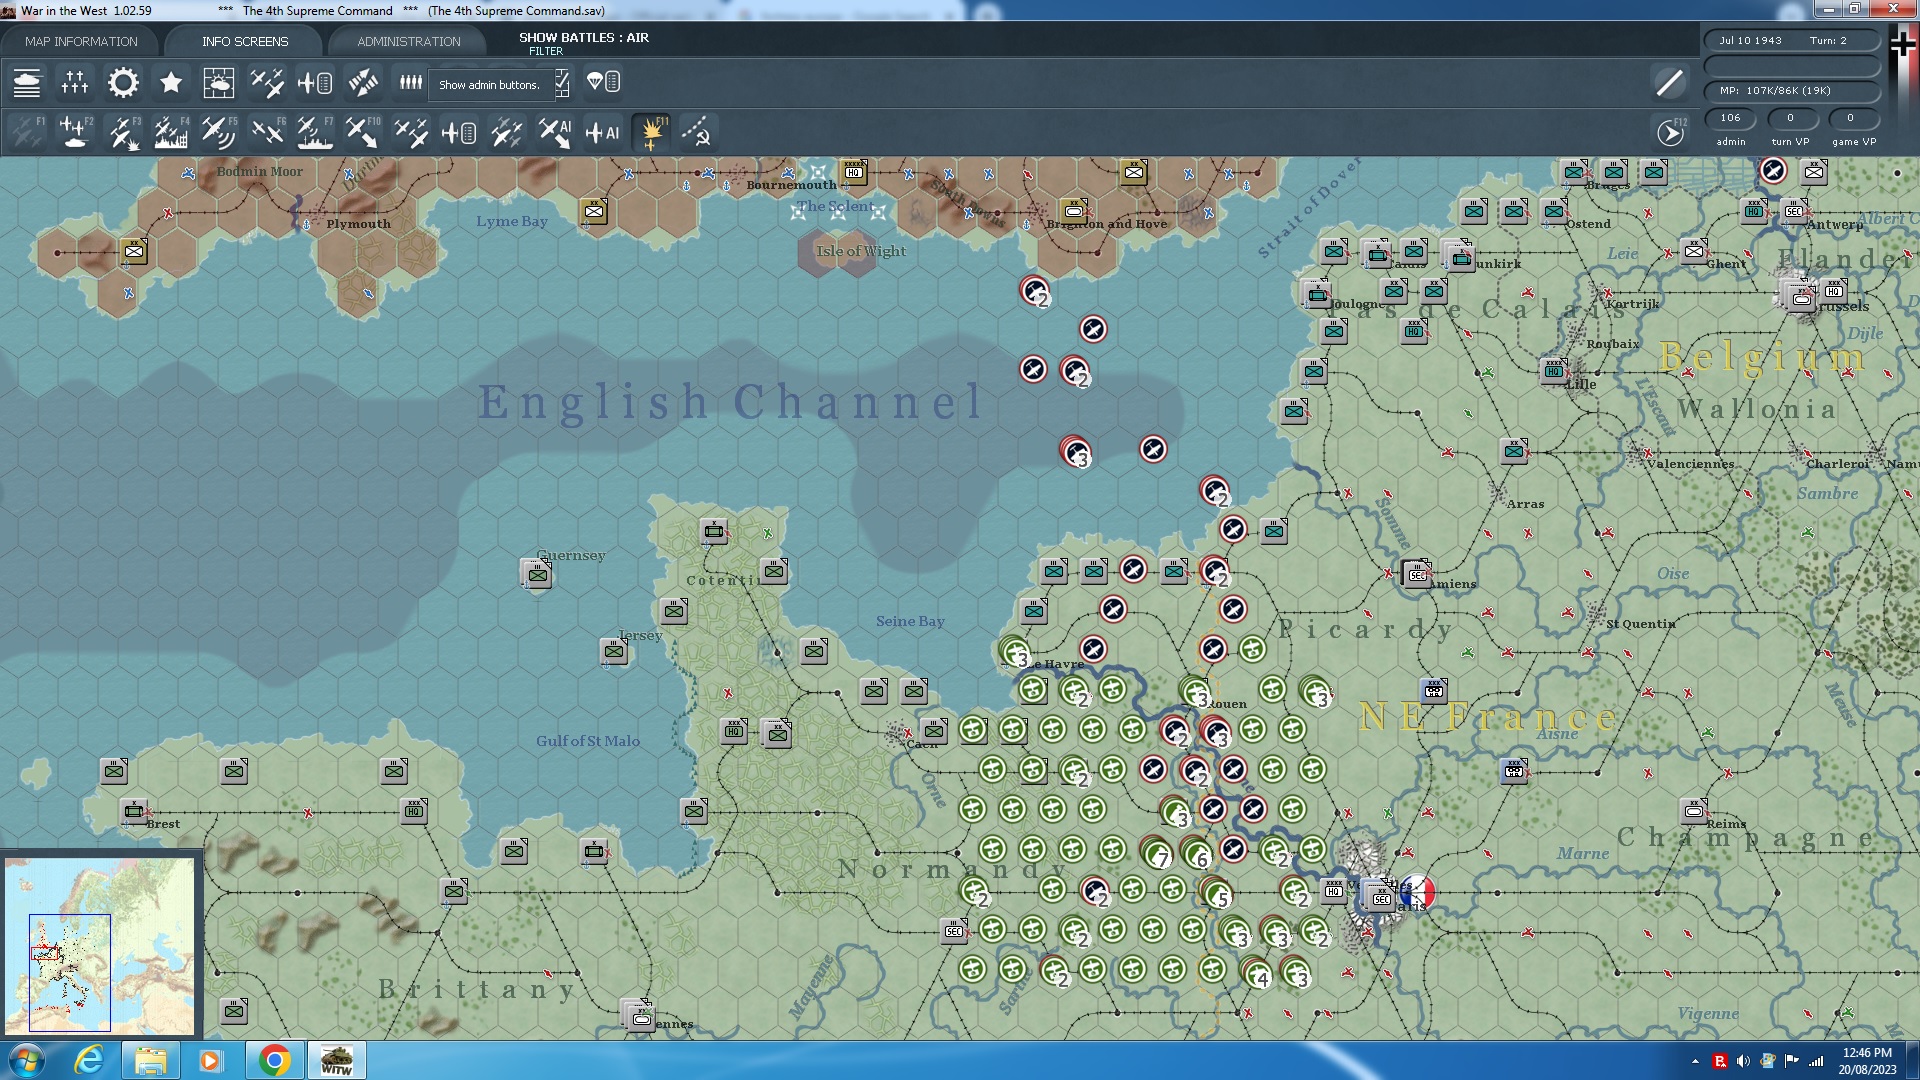The image size is (1920, 1080).
Task: Toggle the plane AI button
Action: coord(602,132)
